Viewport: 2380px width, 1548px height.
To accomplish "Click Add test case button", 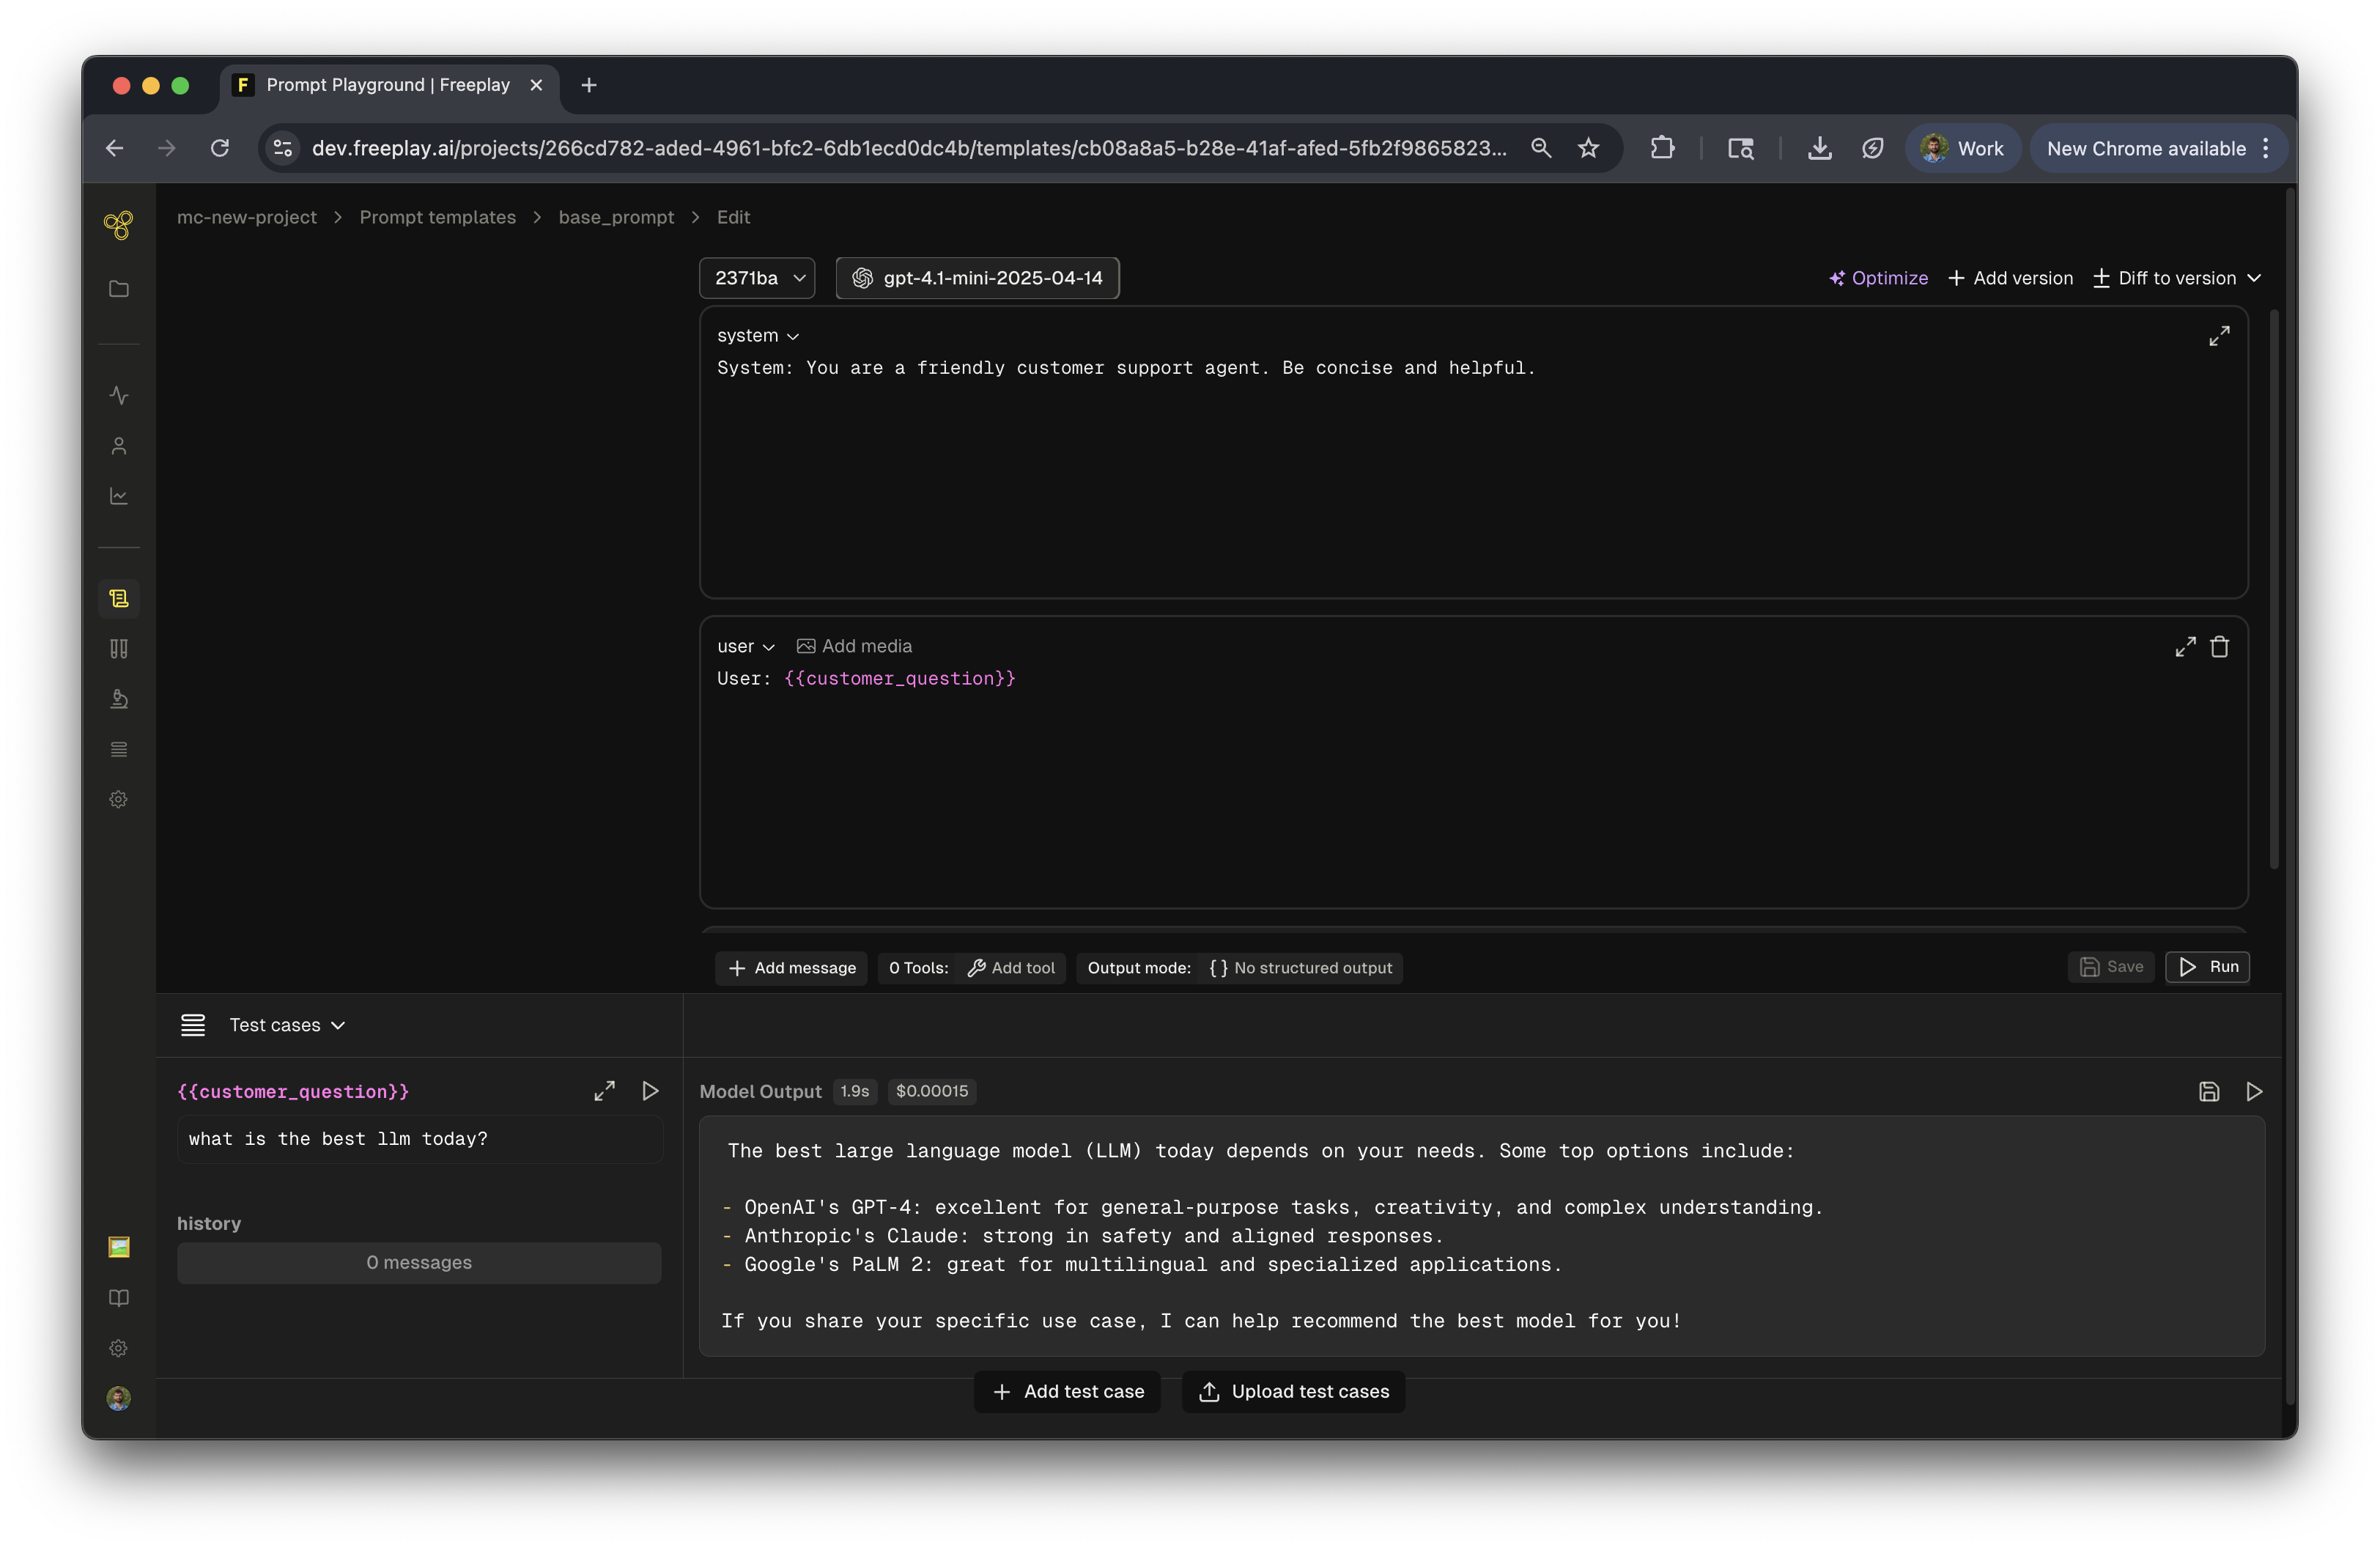I will [1067, 1391].
